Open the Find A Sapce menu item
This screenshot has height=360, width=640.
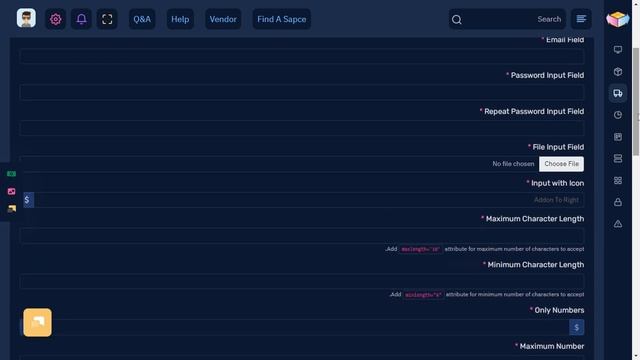282,19
